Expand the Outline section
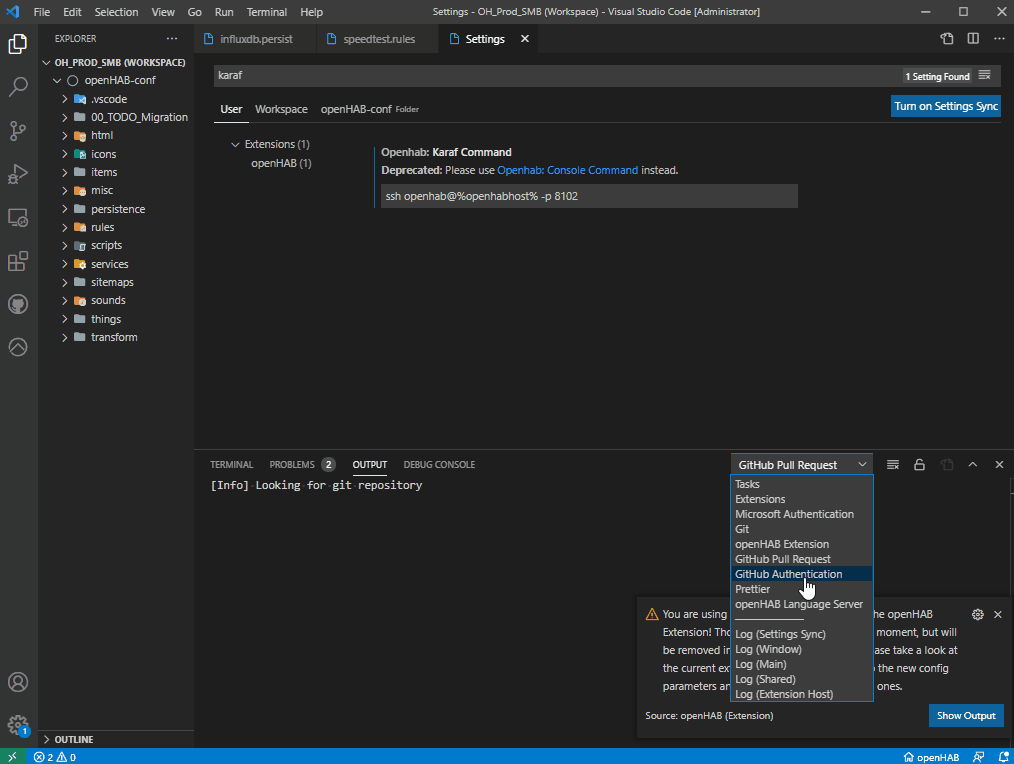The height and width of the screenshot is (764, 1014). tap(74, 739)
